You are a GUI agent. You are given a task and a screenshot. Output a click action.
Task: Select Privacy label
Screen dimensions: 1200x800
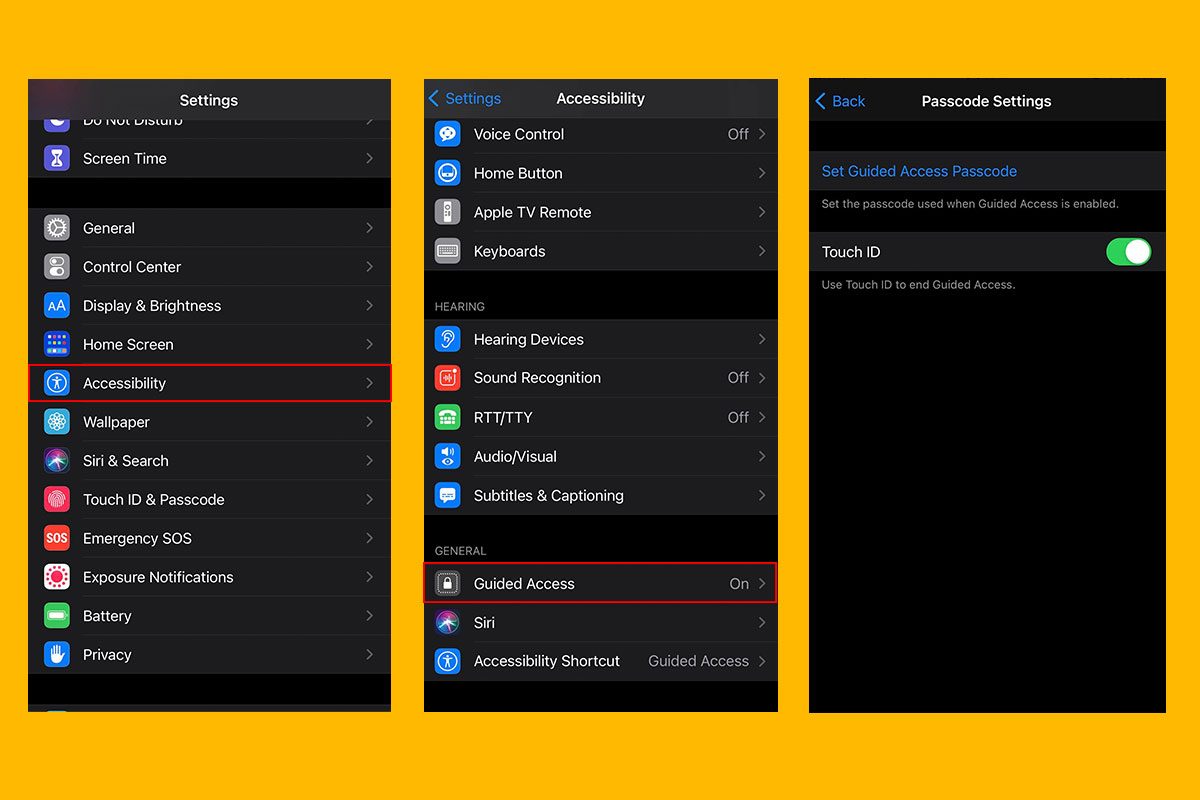107,655
